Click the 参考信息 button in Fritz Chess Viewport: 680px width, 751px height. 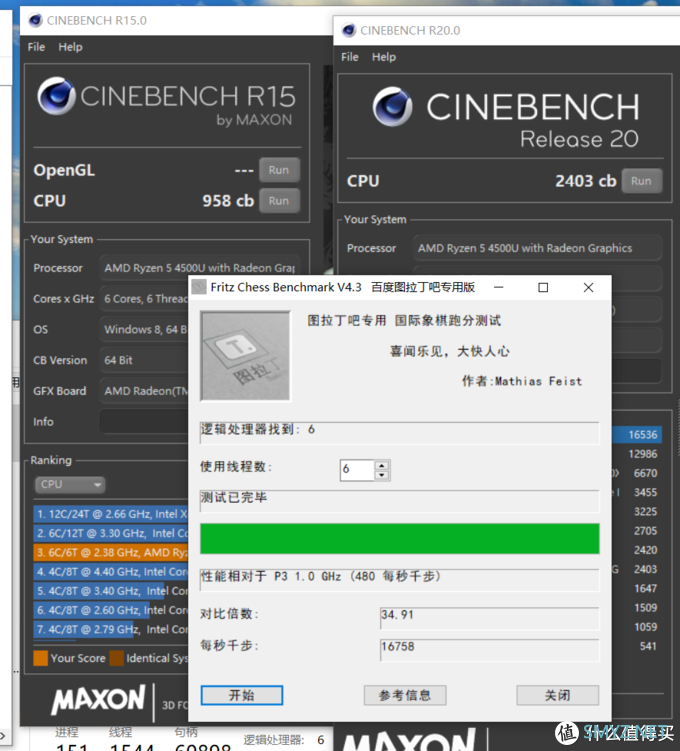[405, 695]
